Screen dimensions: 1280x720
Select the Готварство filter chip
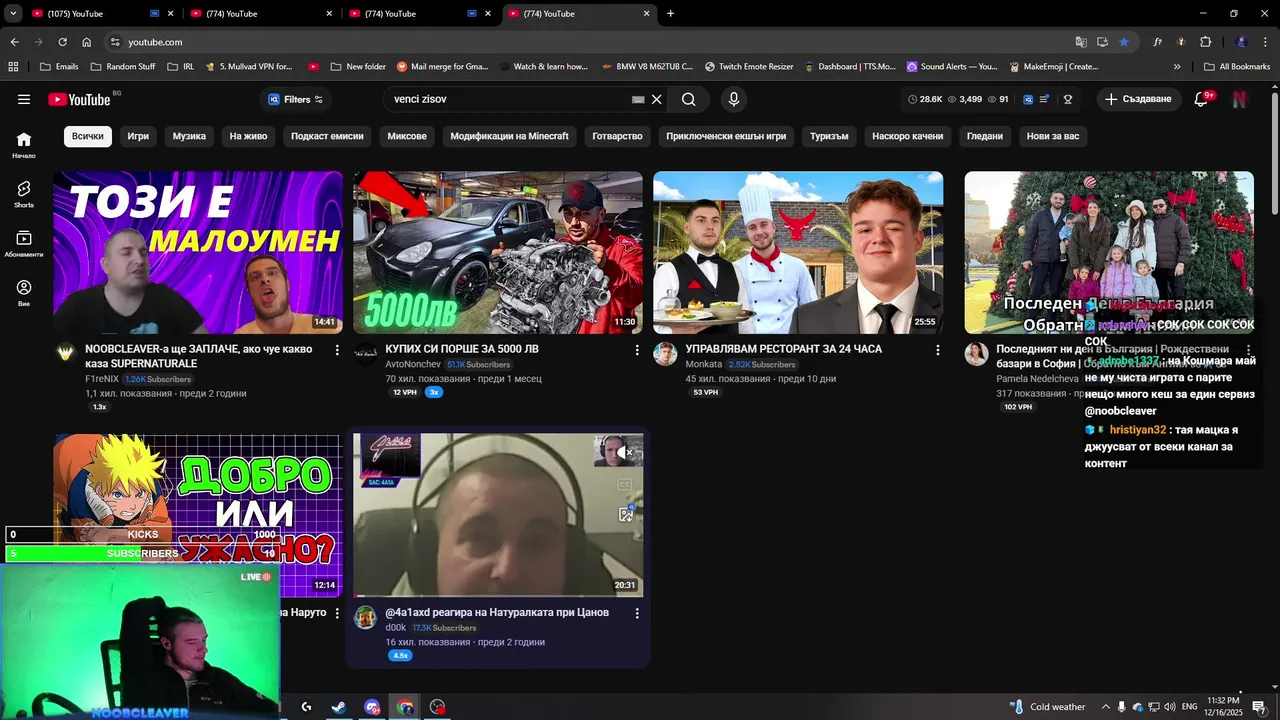[x=617, y=136]
